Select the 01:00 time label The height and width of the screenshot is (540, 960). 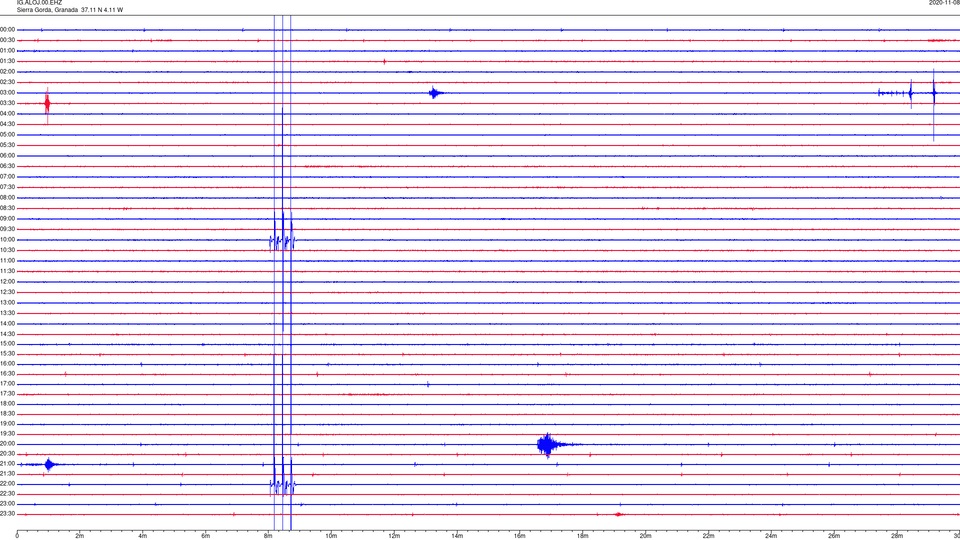click(x=7, y=50)
